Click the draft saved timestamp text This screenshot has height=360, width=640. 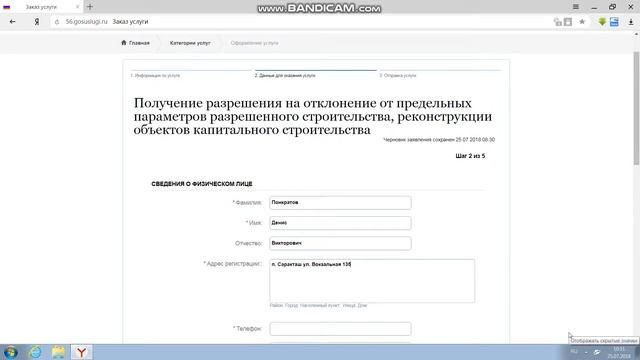click(x=439, y=140)
